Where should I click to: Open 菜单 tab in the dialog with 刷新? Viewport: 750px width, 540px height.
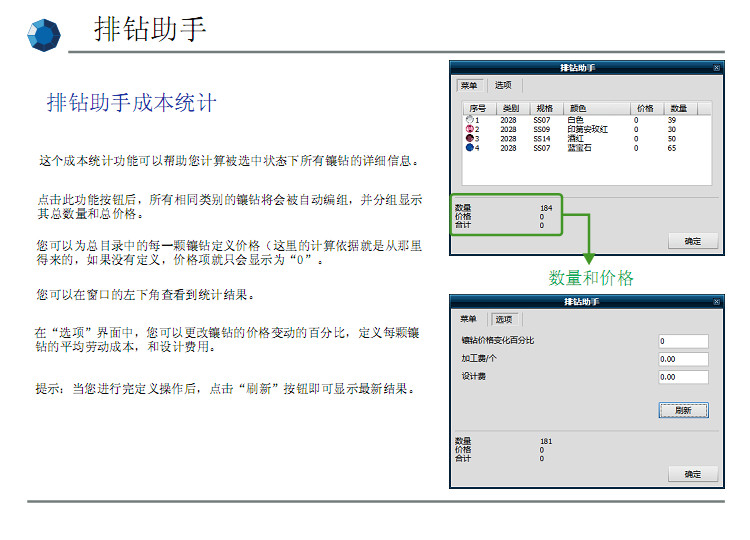(468, 320)
